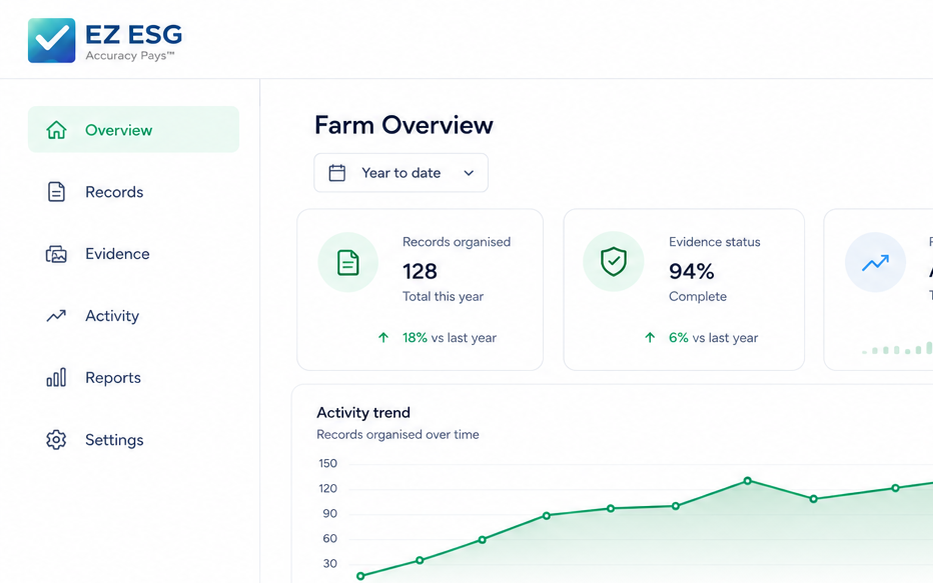Click the image stack icon beside Evidence

point(57,254)
